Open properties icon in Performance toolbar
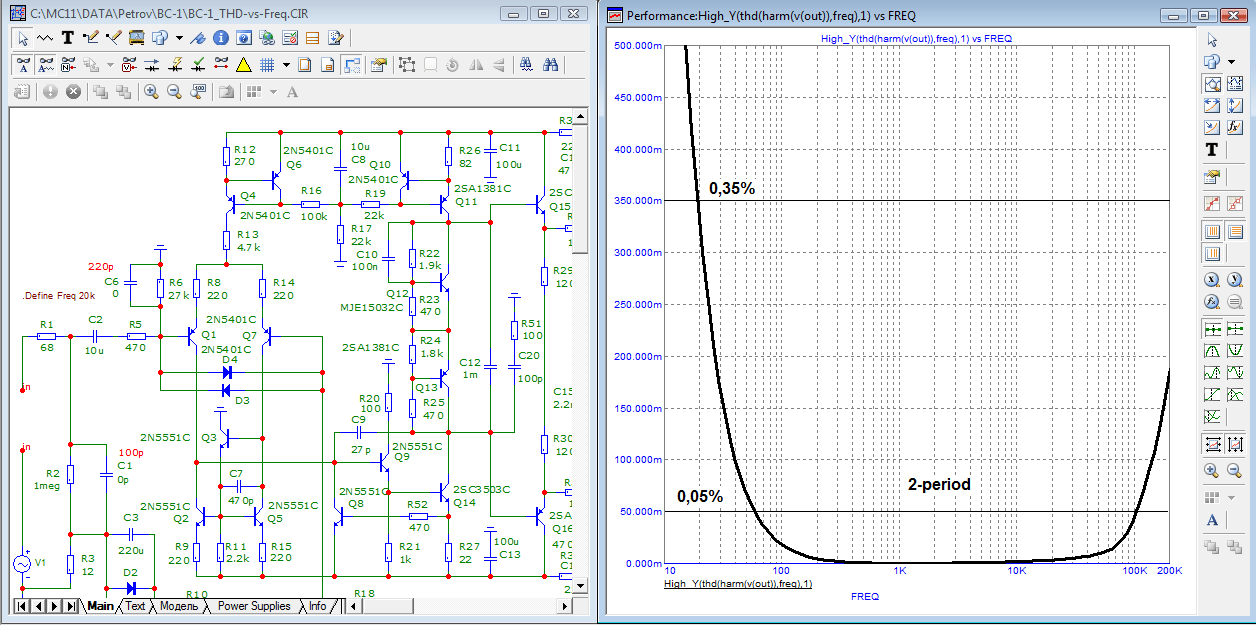The image size is (1256, 625). (1212, 177)
